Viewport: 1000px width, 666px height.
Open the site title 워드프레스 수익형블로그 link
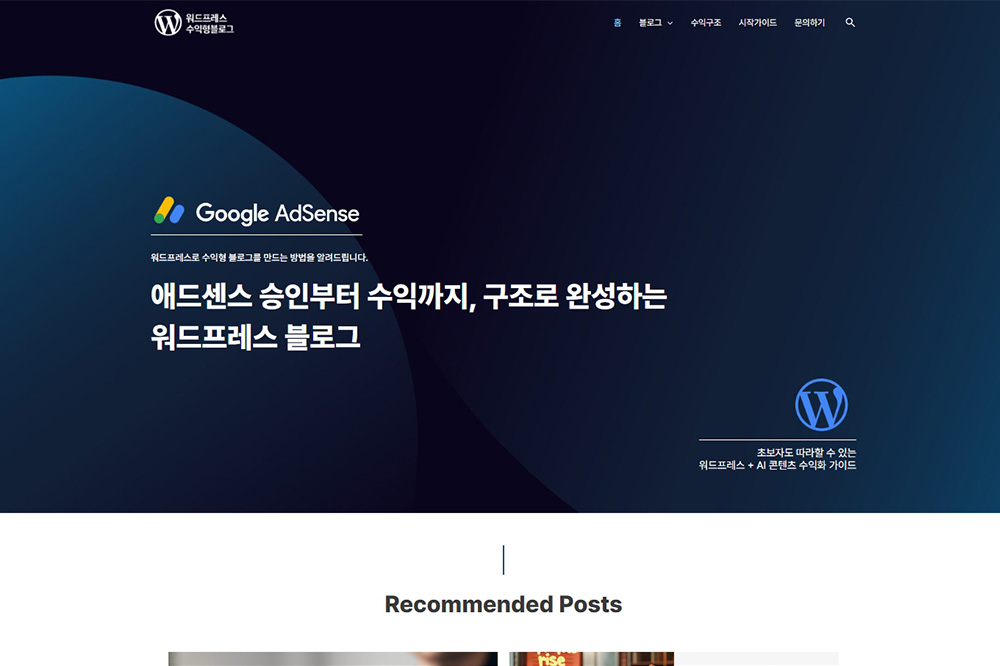click(210, 23)
